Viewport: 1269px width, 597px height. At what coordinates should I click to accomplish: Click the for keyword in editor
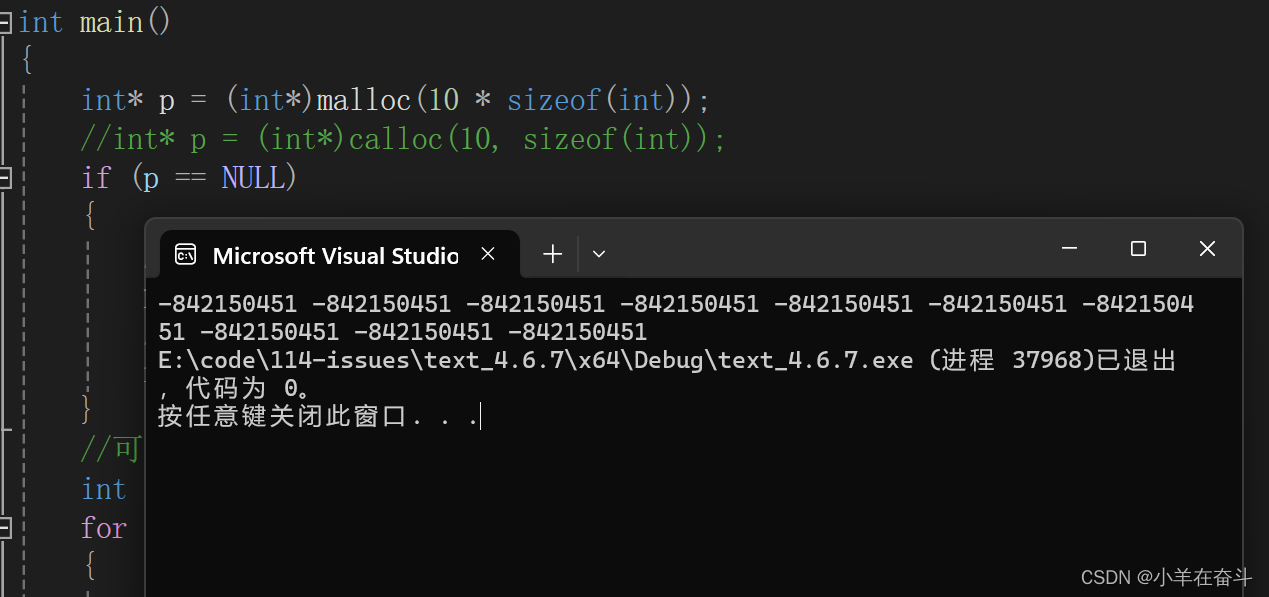[x=104, y=528]
